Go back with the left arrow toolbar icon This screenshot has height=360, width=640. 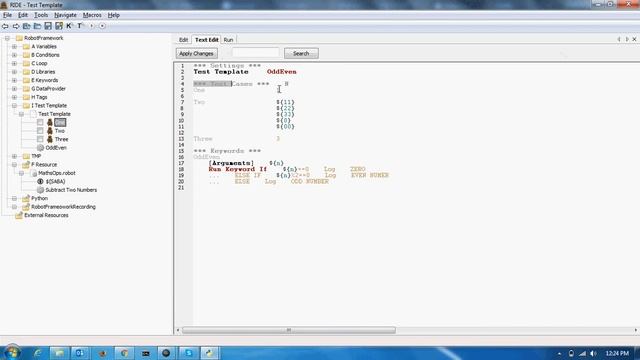coord(5,26)
